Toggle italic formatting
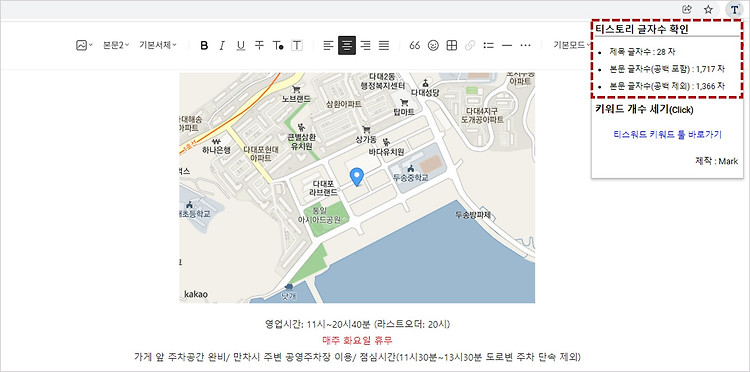The width and height of the screenshot is (750, 372). tap(222, 45)
